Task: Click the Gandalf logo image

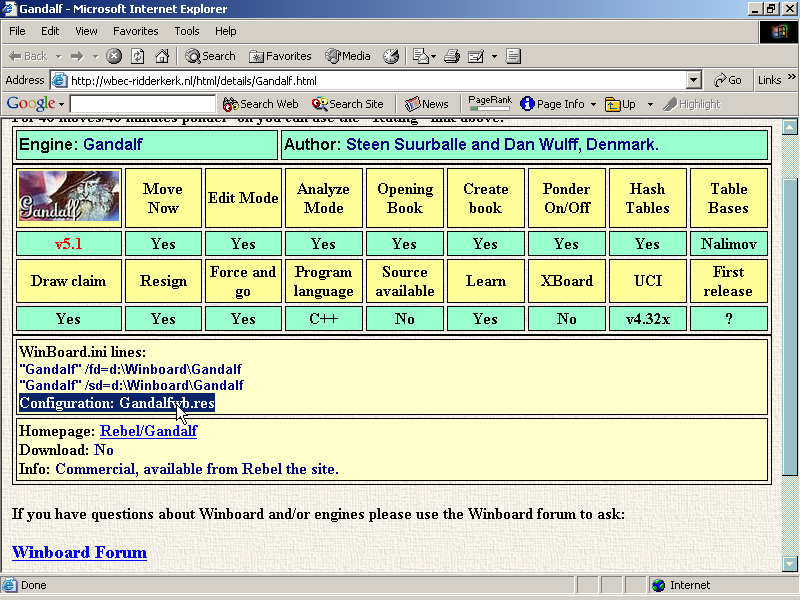Action: point(69,196)
